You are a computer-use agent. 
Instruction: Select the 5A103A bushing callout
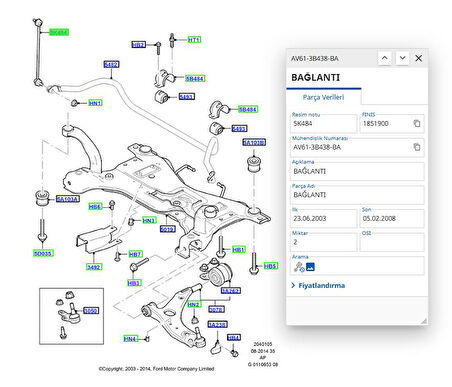click(x=67, y=199)
